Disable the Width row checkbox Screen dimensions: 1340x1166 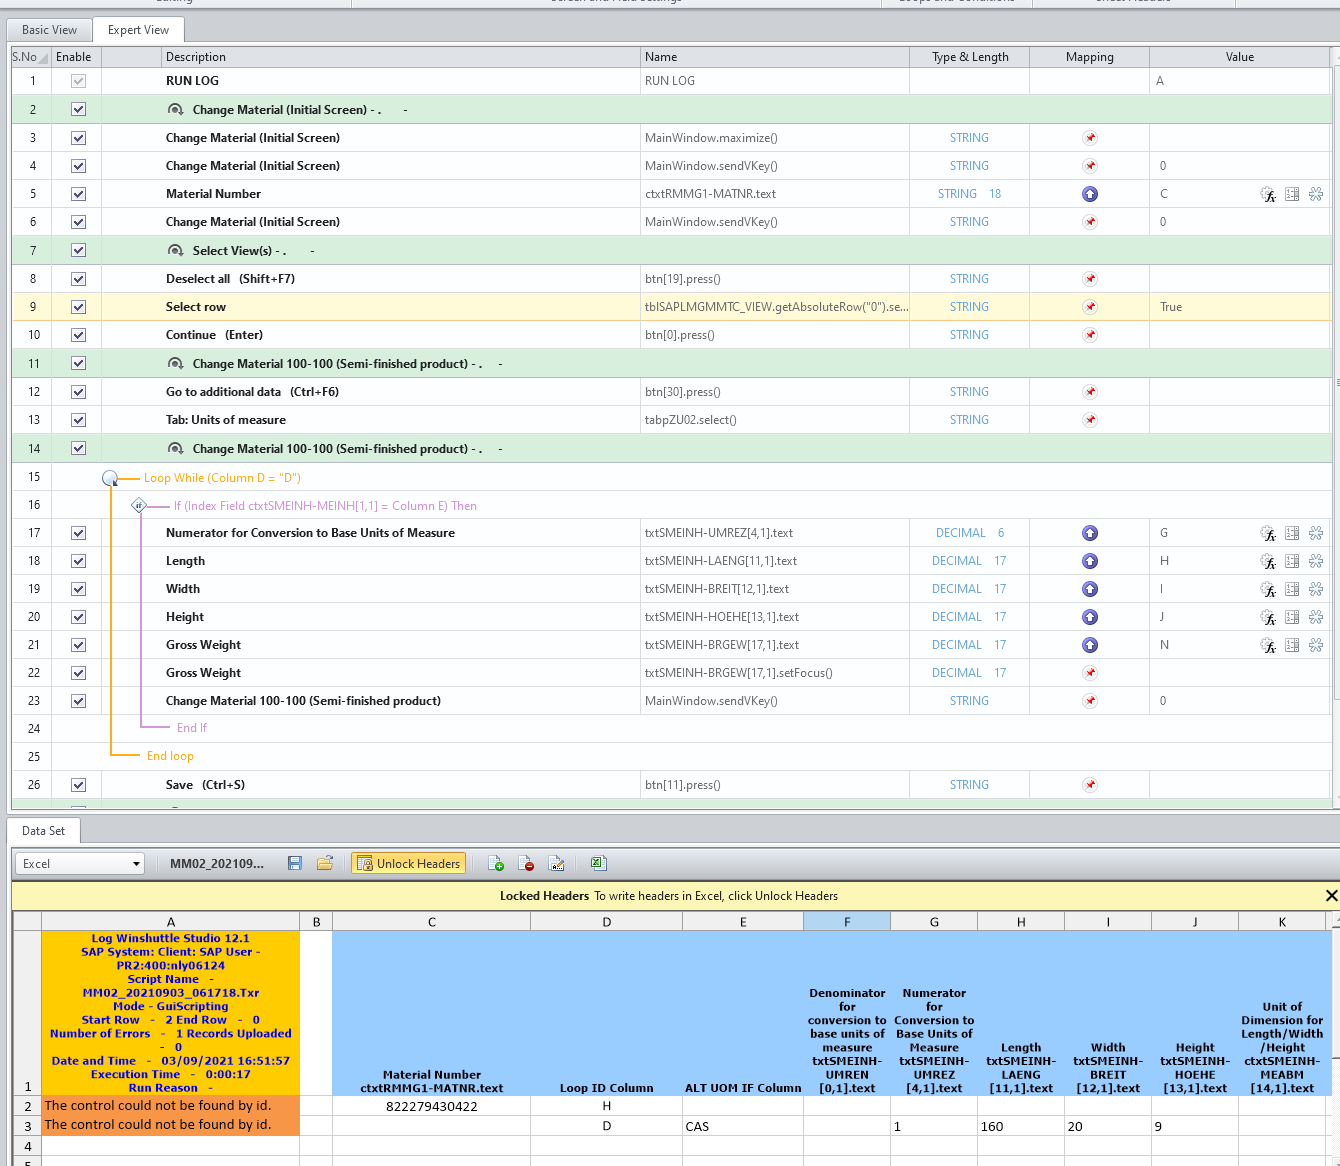79,589
